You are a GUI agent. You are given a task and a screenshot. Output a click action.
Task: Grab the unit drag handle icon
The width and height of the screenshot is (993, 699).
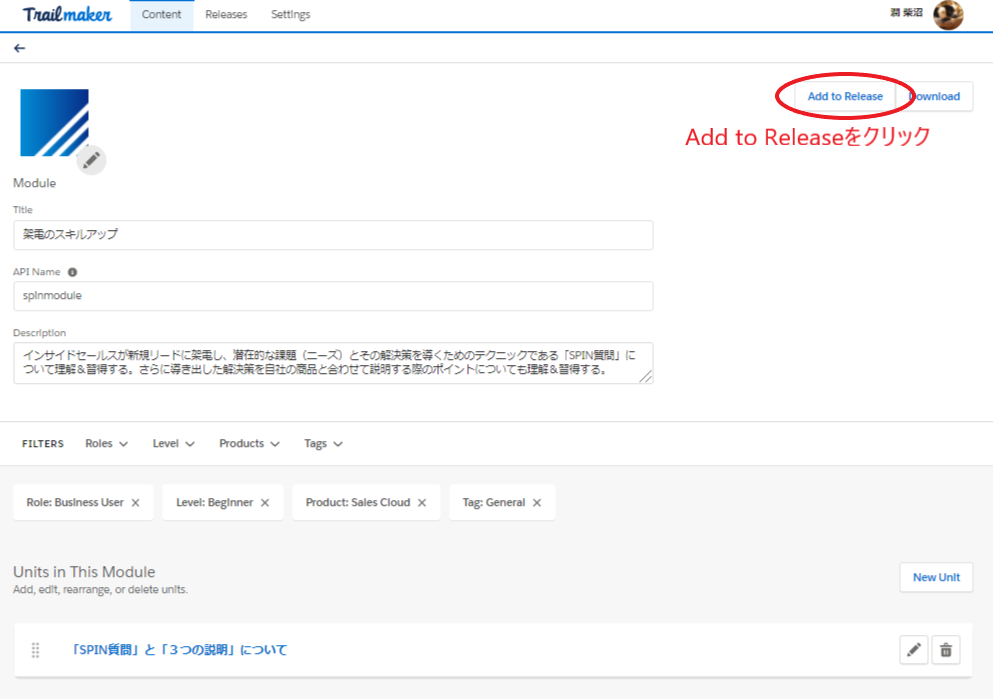point(36,650)
